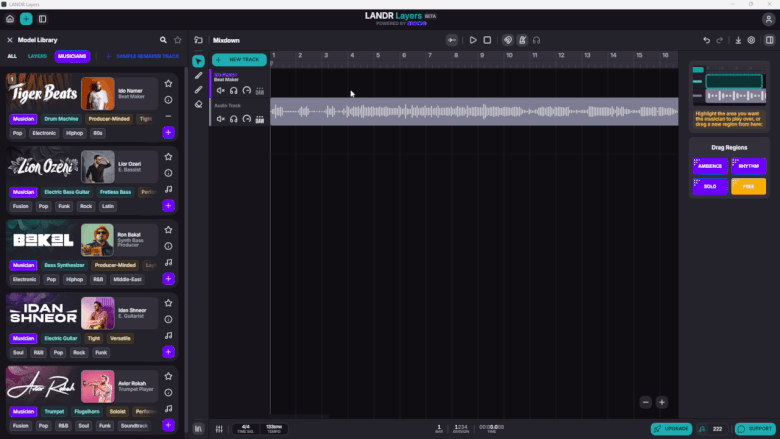The width and height of the screenshot is (780, 439).
Task: Toggle the metronome icon
Action: click(522, 40)
